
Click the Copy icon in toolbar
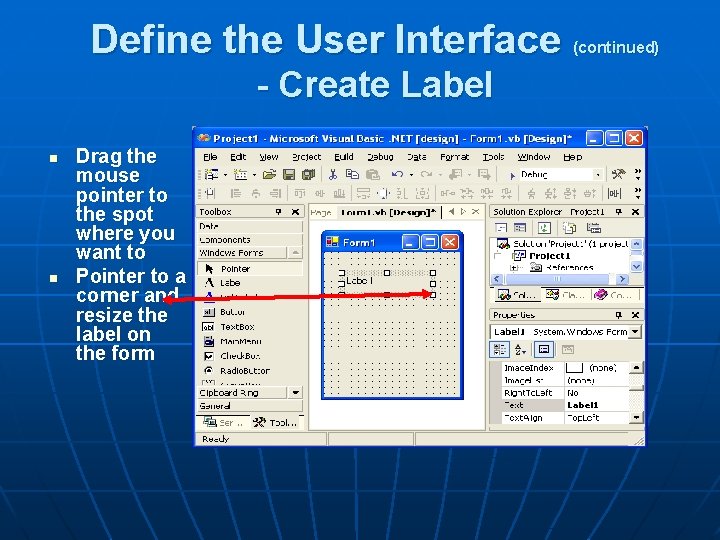point(352,174)
